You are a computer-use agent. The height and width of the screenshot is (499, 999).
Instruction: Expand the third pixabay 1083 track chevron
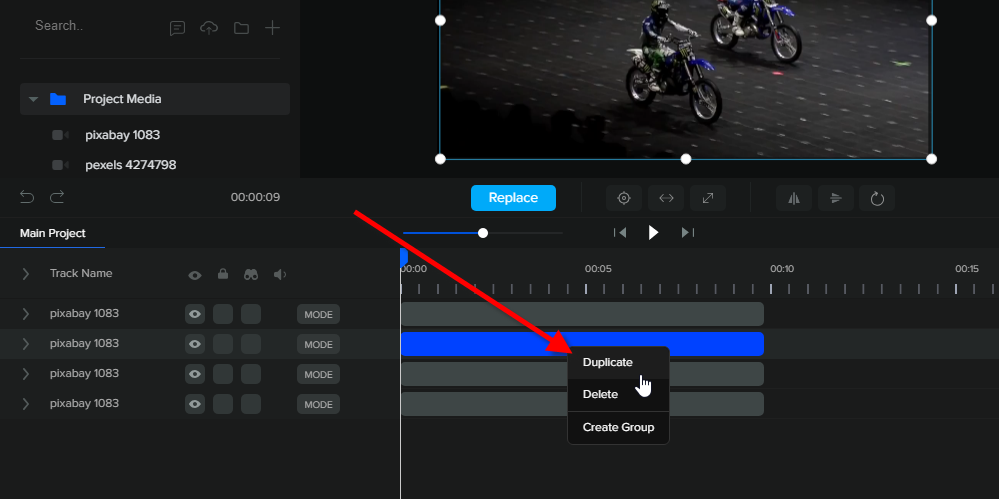(x=25, y=373)
